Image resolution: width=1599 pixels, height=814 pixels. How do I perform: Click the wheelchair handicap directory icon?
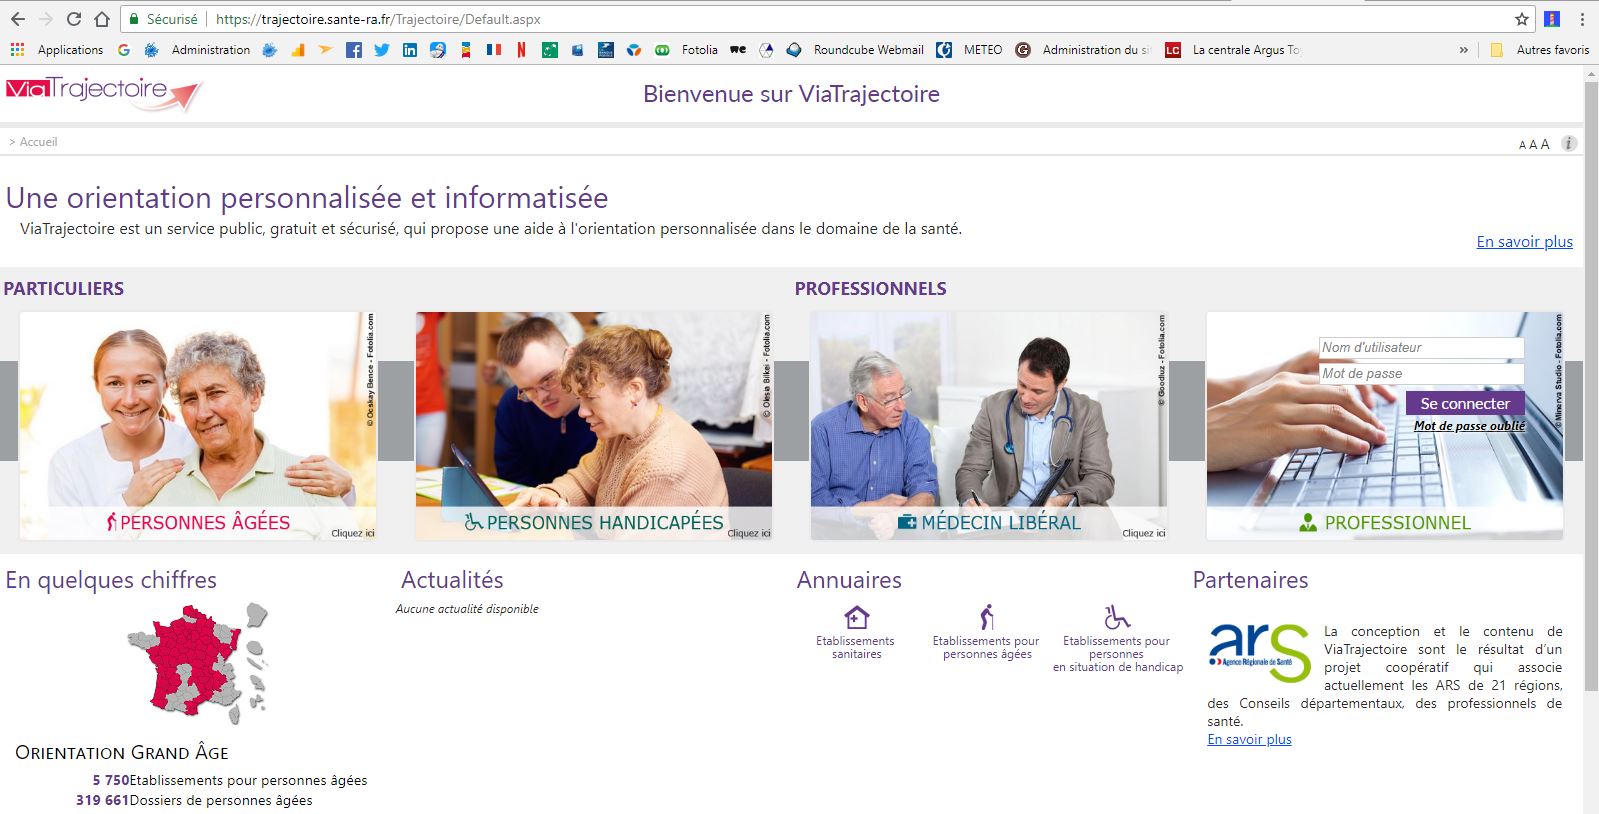pyautogui.click(x=1117, y=616)
